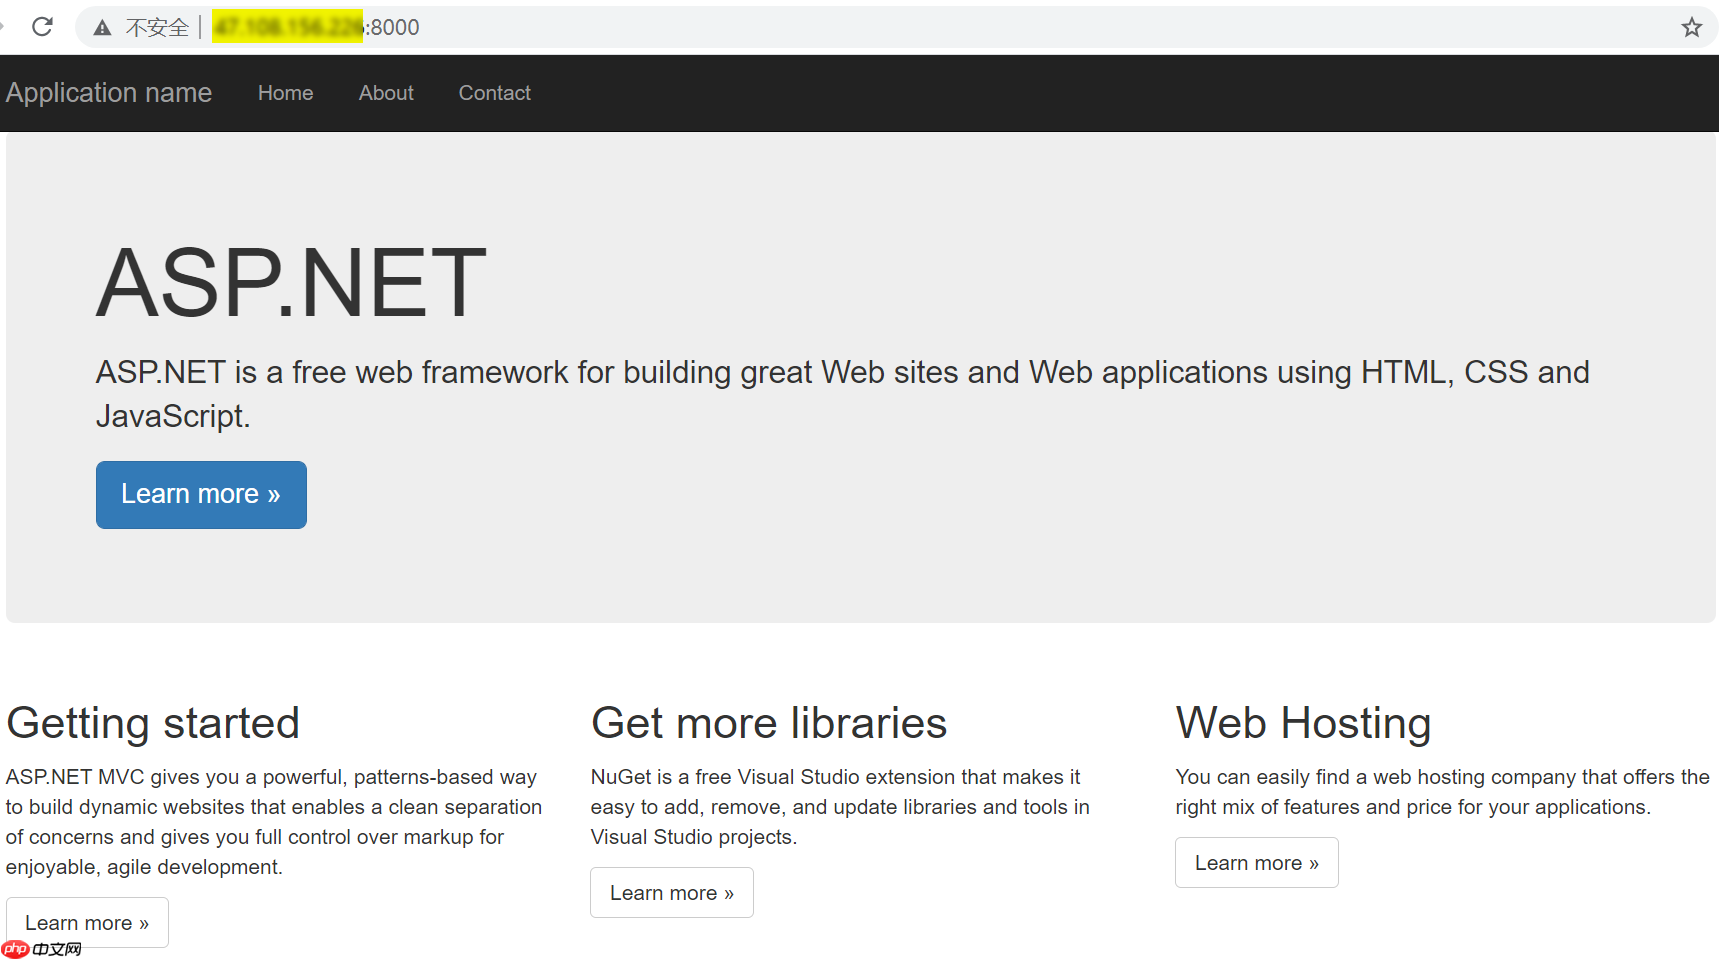Screen dimensions: 1719x959
Task: Click the reload page icon
Action: [x=42, y=27]
